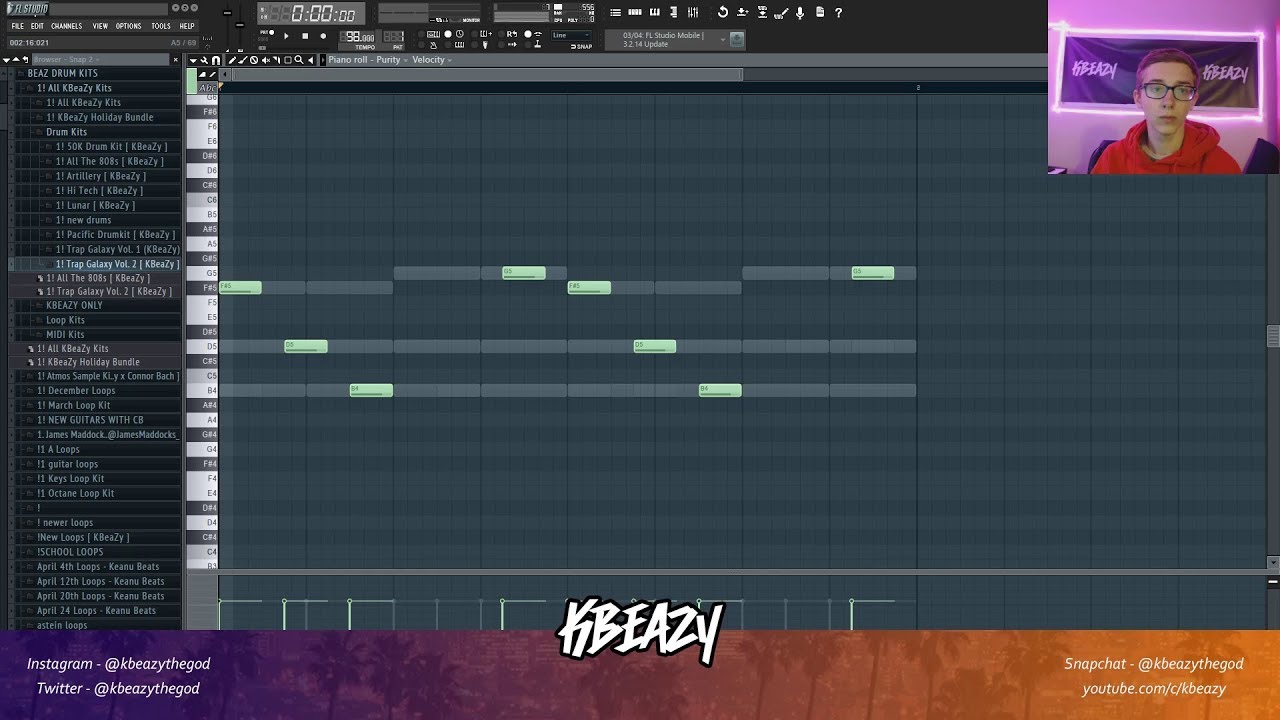Viewport: 1280px width, 720px height.
Task: Open the mixer faders icon
Action: pyautogui.click(x=693, y=12)
